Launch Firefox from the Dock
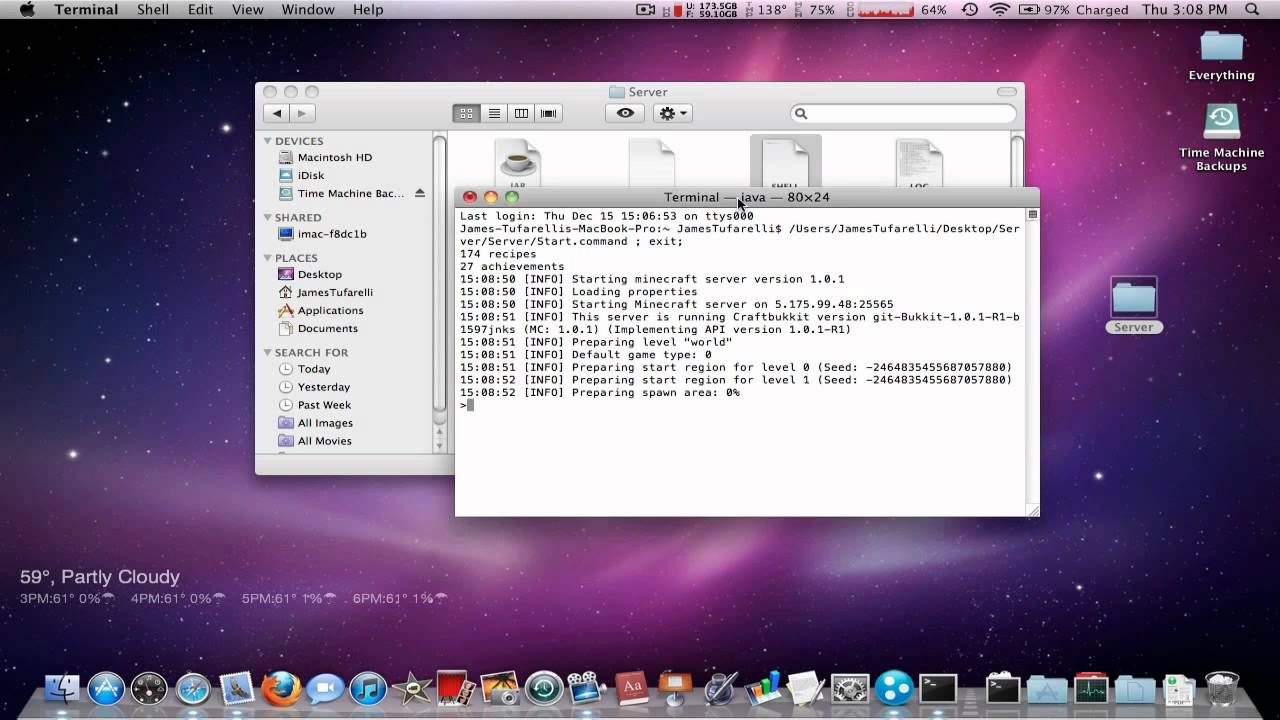 (x=281, y=688)
